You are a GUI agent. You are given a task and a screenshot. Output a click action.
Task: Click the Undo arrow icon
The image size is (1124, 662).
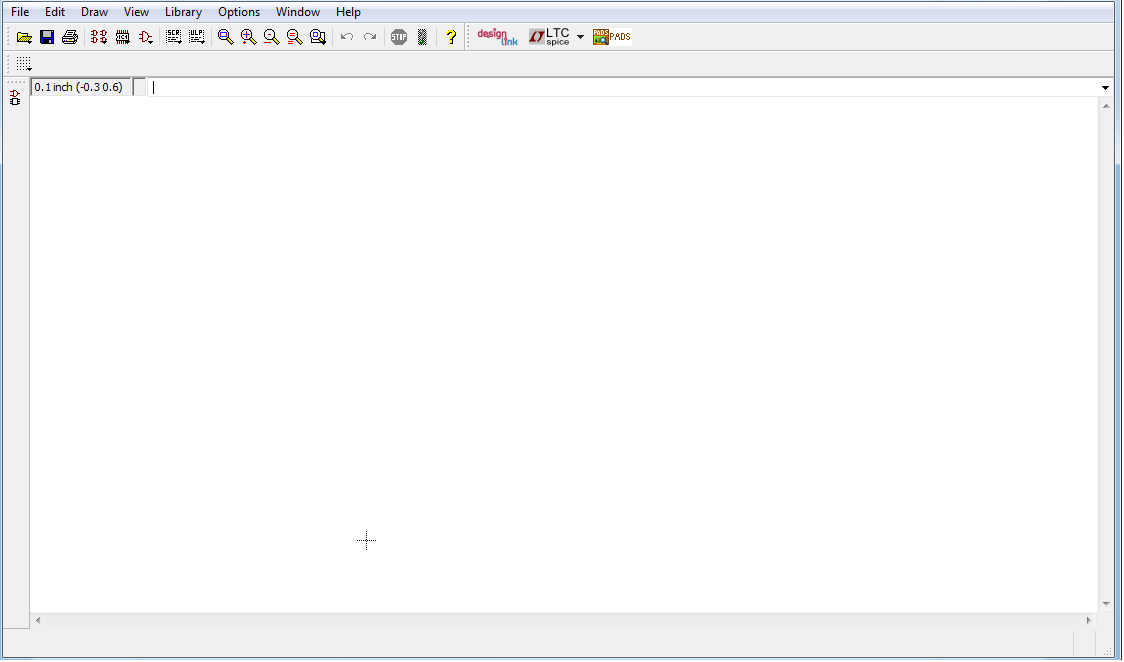346,36
